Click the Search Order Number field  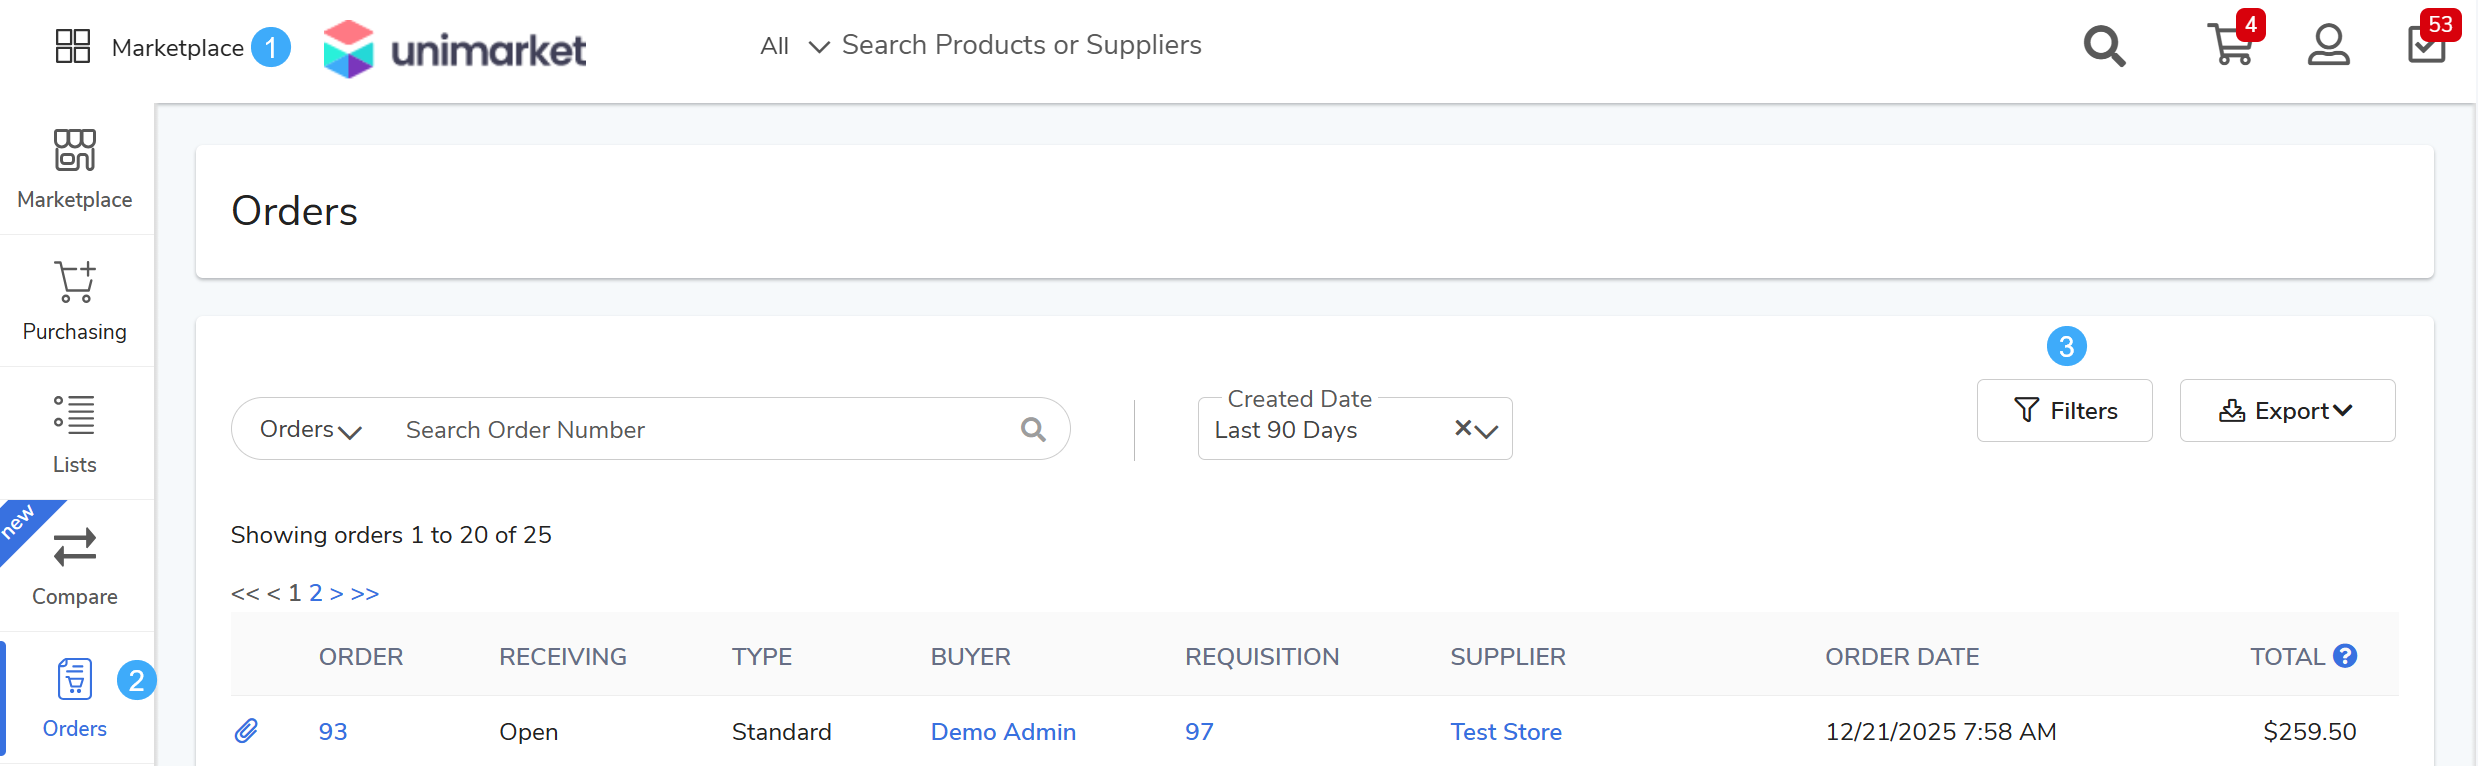[700, 430]
